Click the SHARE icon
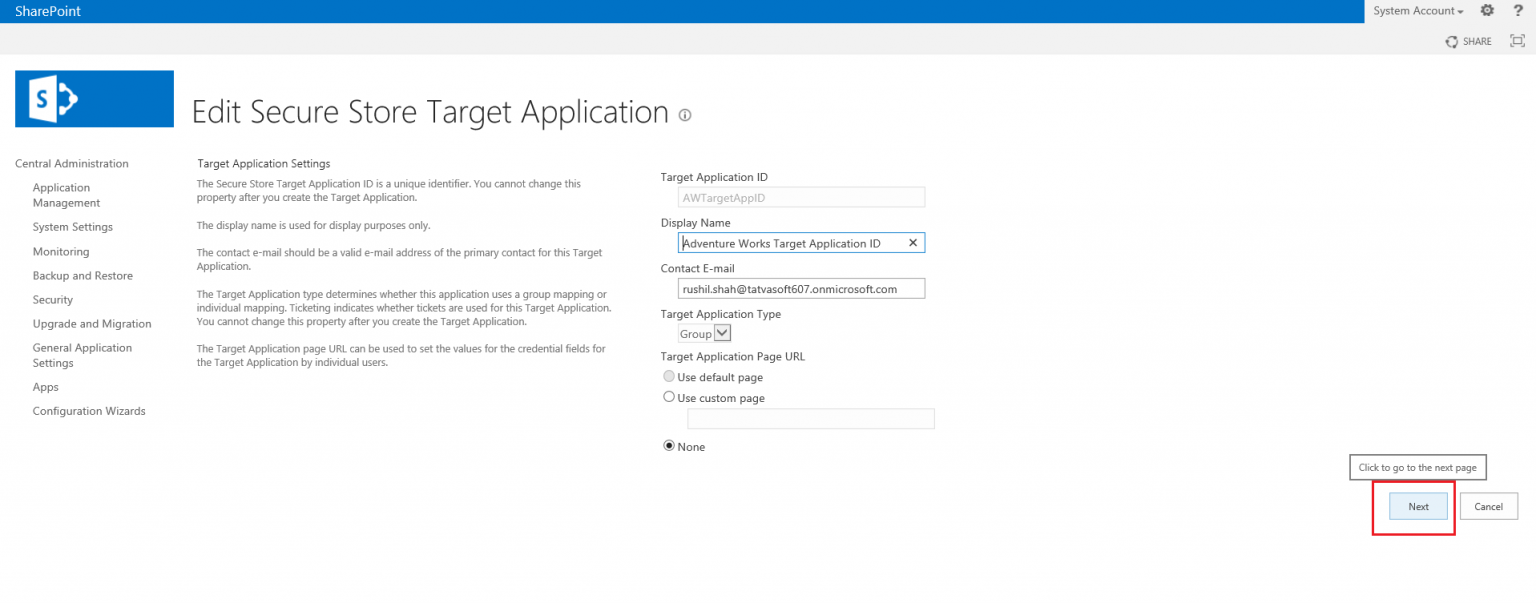The height and width of the screenshot is (603, 1536). 1468,41
